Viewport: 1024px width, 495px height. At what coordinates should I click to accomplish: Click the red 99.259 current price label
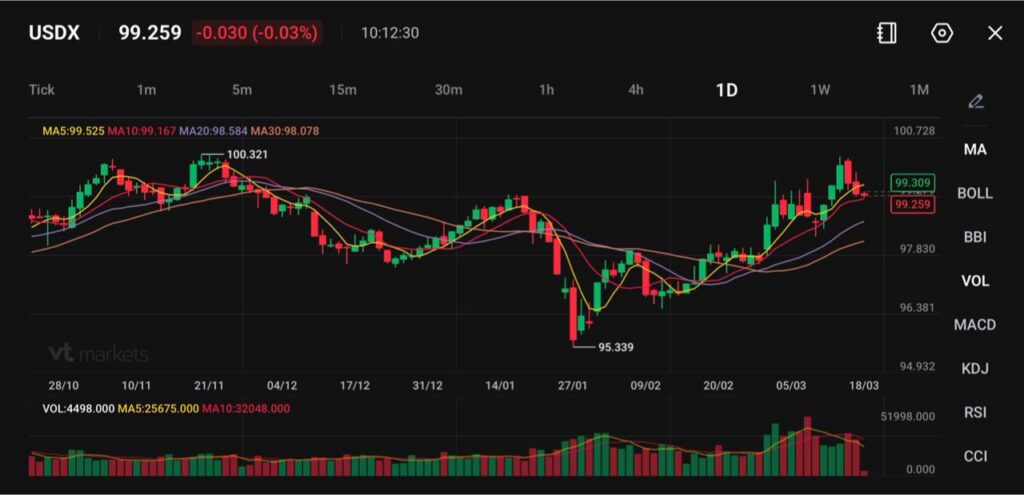(913, 204)
